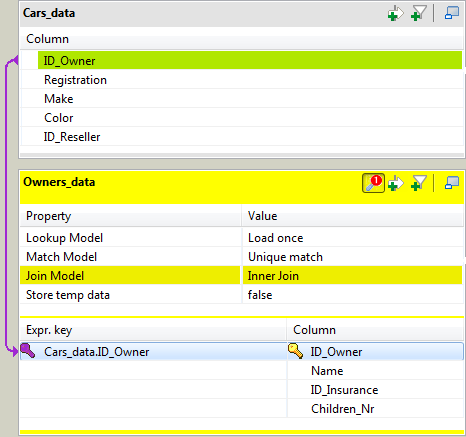This screenshot has height=437, width=466.
Task: Select highlighted ID_Owner row in Cars_data
Action: coord(250,61)
